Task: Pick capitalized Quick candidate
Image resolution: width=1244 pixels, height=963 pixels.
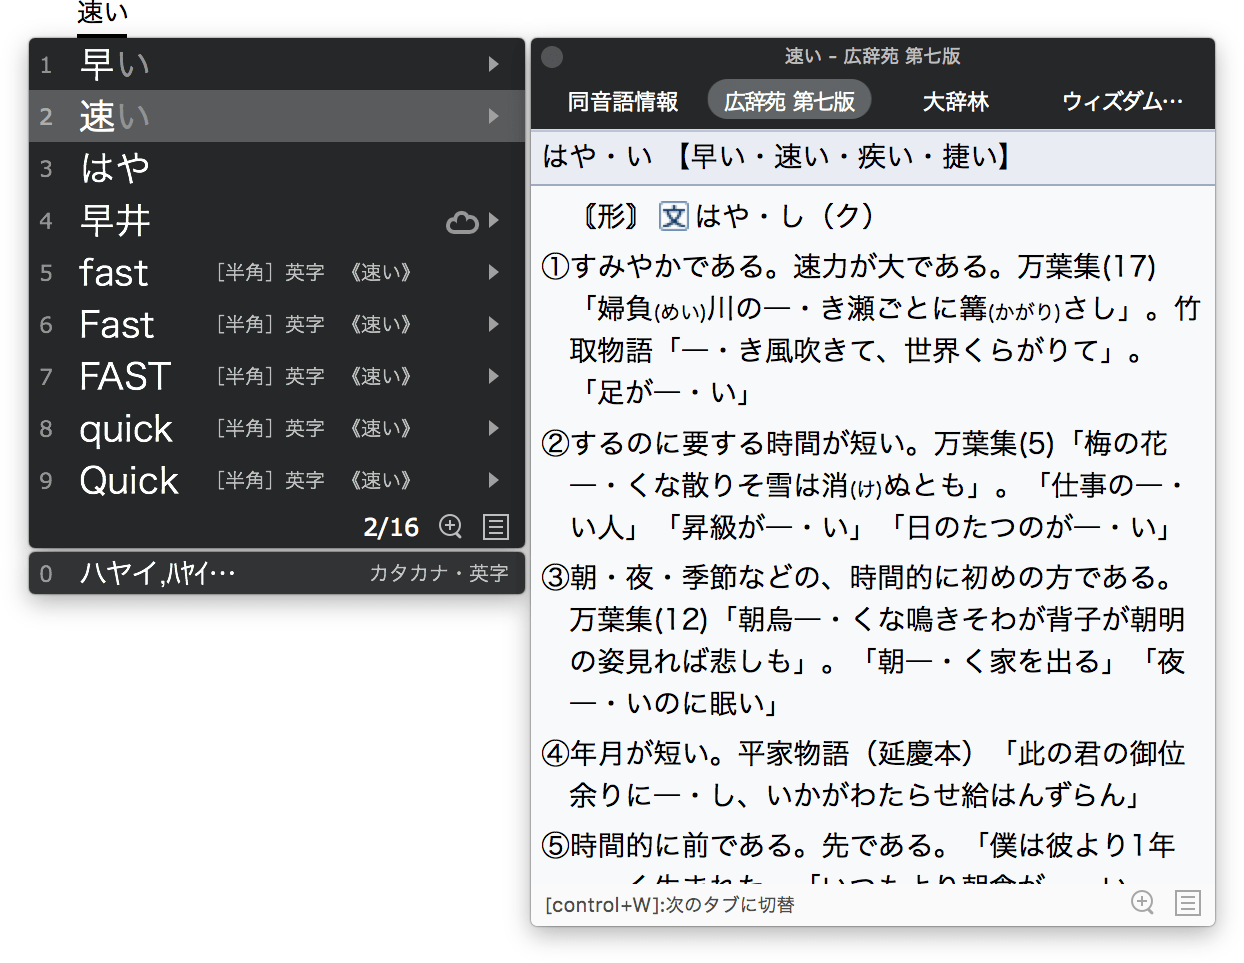Action: tap(276, 480)
